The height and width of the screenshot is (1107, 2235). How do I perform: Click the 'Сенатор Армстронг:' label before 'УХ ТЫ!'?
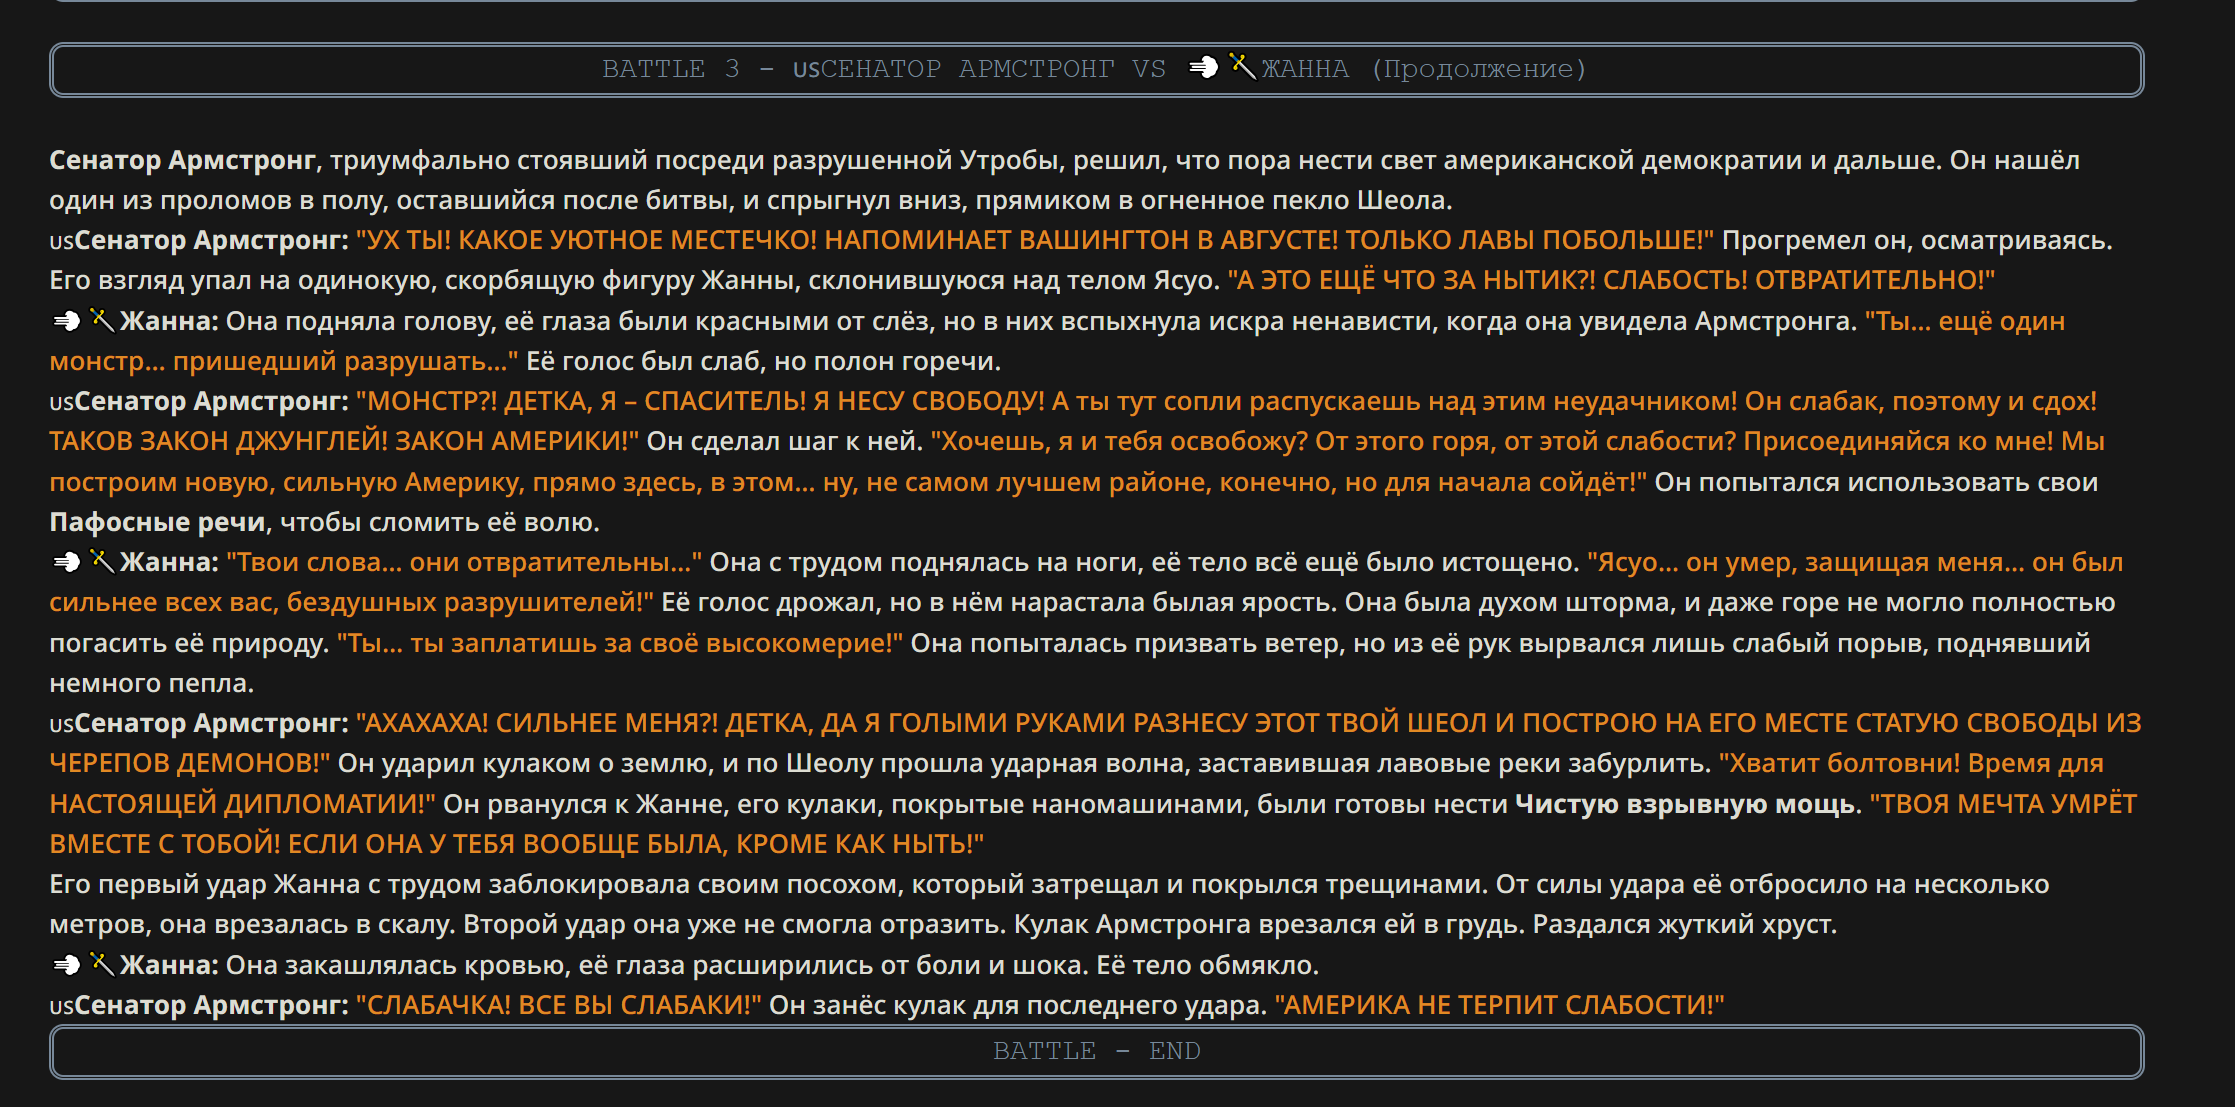tap(212, 240)
